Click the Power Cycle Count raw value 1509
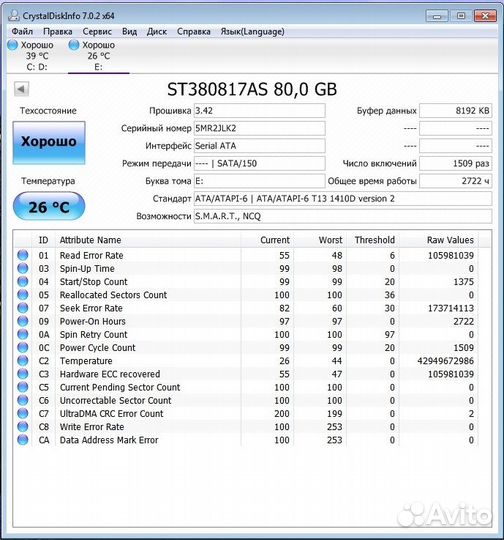Image resolution: width=504 pixels, height=540 pixels. coord(463,348)
